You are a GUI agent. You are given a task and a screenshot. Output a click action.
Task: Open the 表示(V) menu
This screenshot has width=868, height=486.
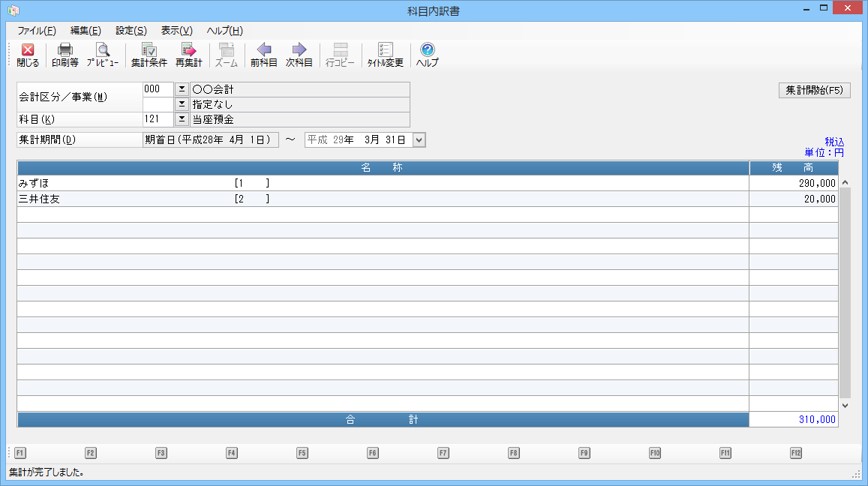coord(176,31)
